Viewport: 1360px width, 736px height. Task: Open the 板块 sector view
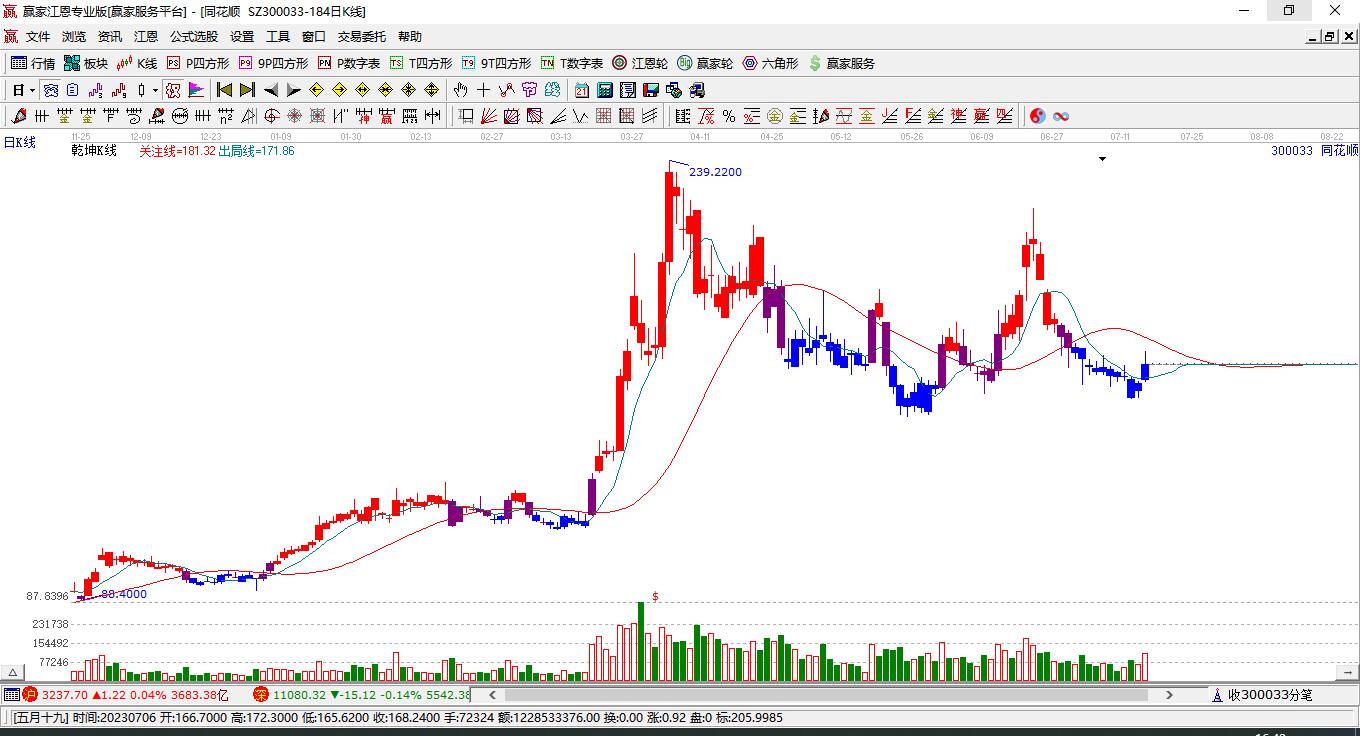point(86,63)
